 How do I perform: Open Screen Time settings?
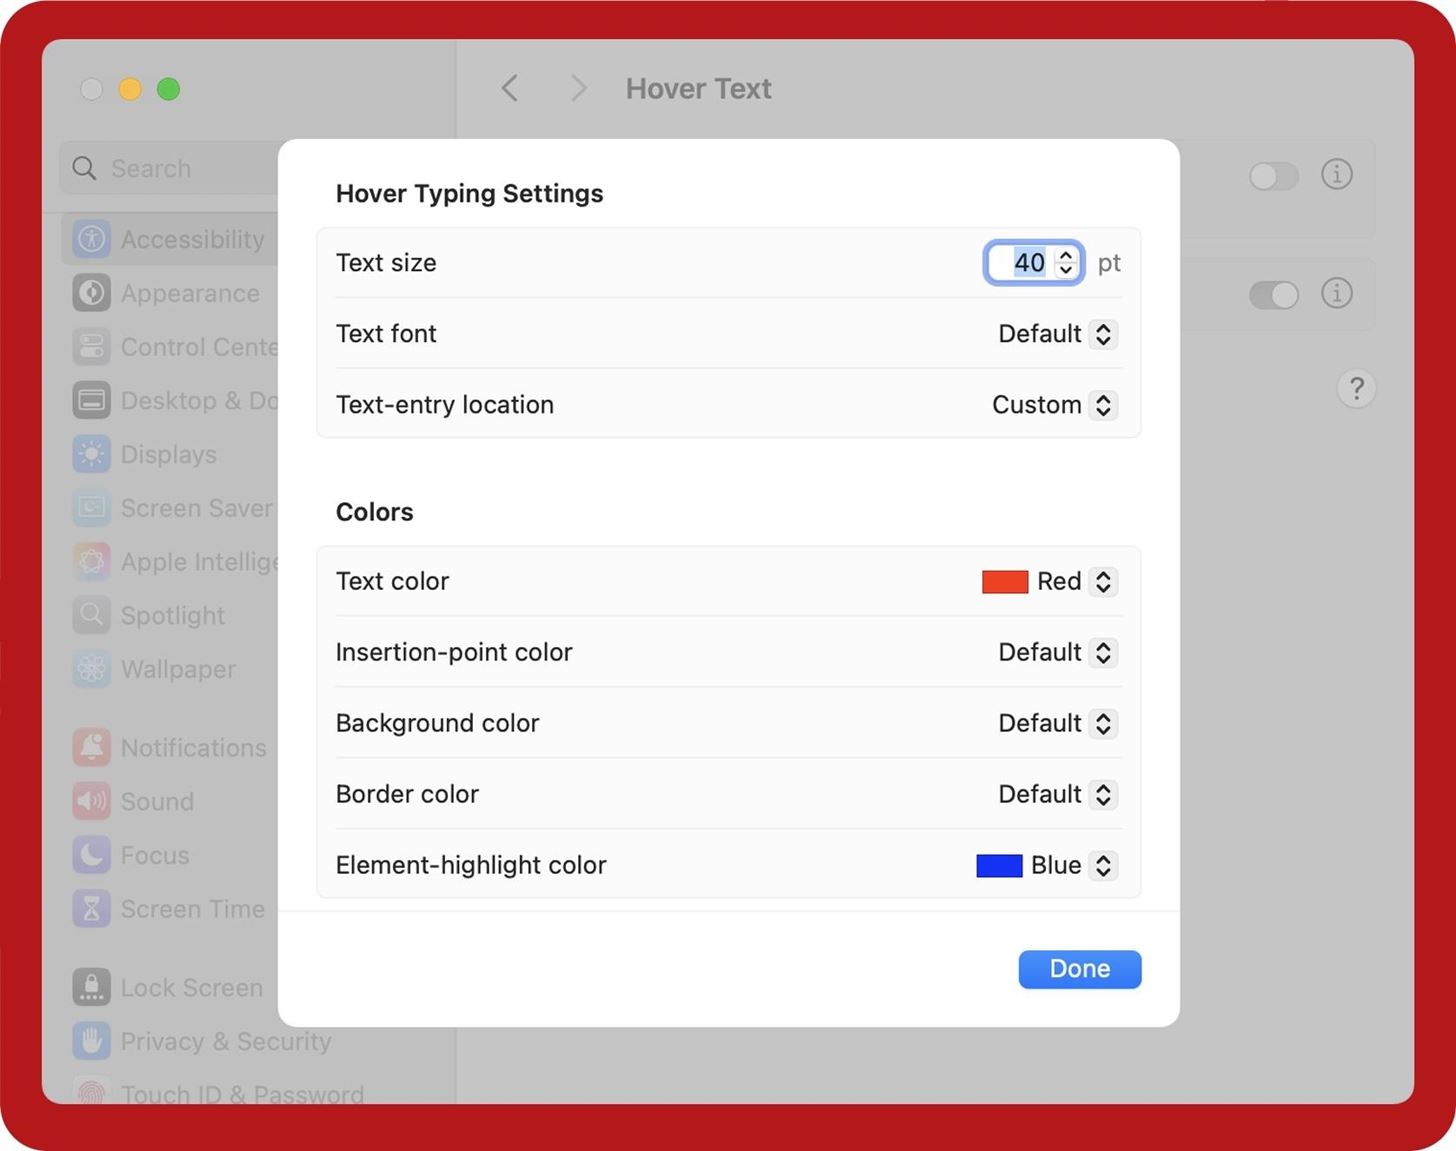(x=91, y=909)
